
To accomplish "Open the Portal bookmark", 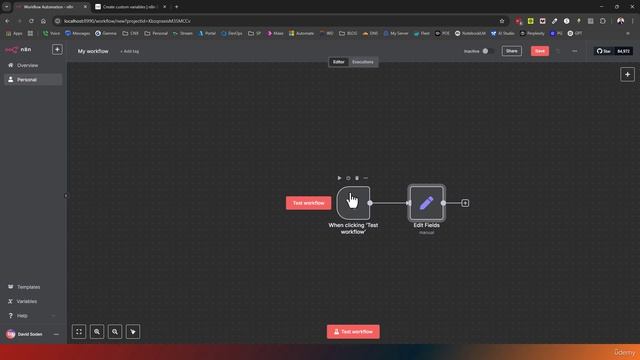I will [207, 33].
